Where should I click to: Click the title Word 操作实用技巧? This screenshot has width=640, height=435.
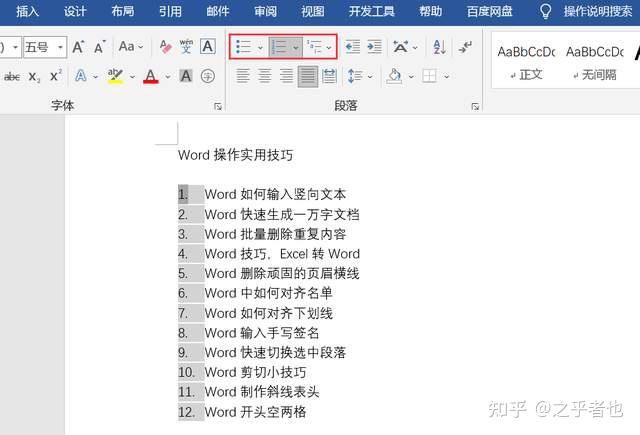tap(236, 155)
